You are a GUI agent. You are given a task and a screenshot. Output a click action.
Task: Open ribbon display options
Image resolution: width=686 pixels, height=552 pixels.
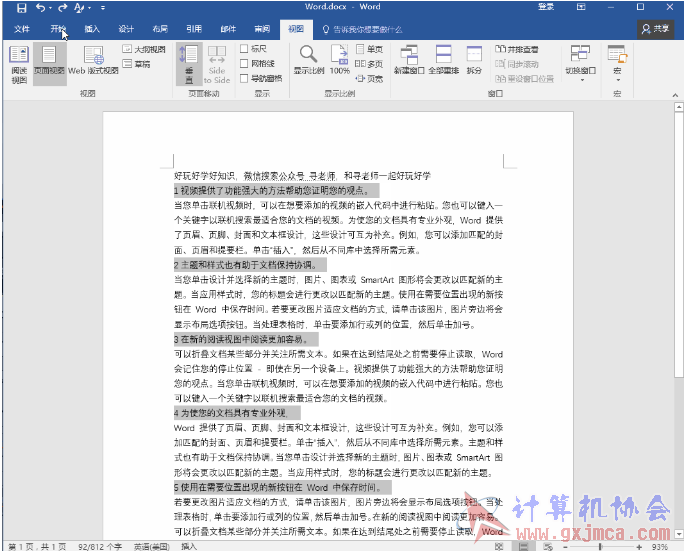pos(581,7)
